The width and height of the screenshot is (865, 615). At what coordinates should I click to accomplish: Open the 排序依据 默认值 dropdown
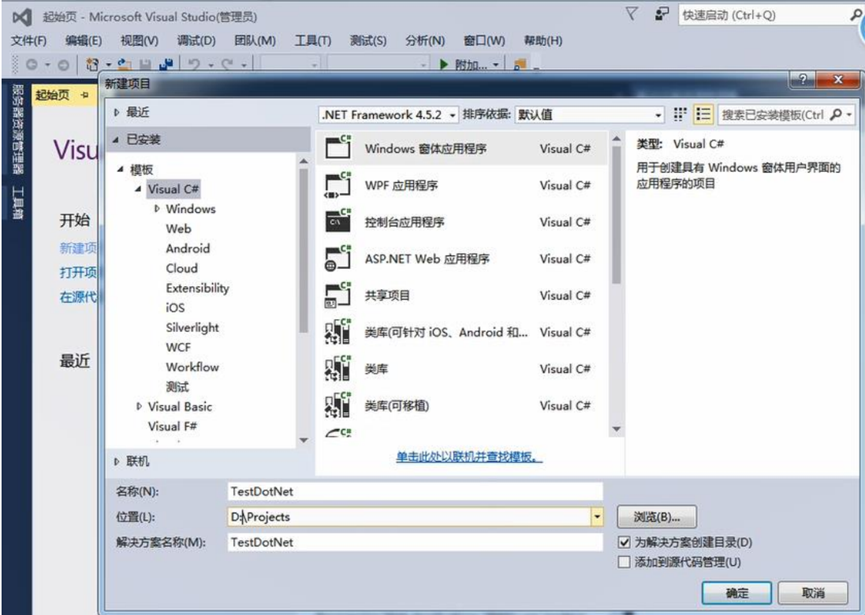click(660, 114)
